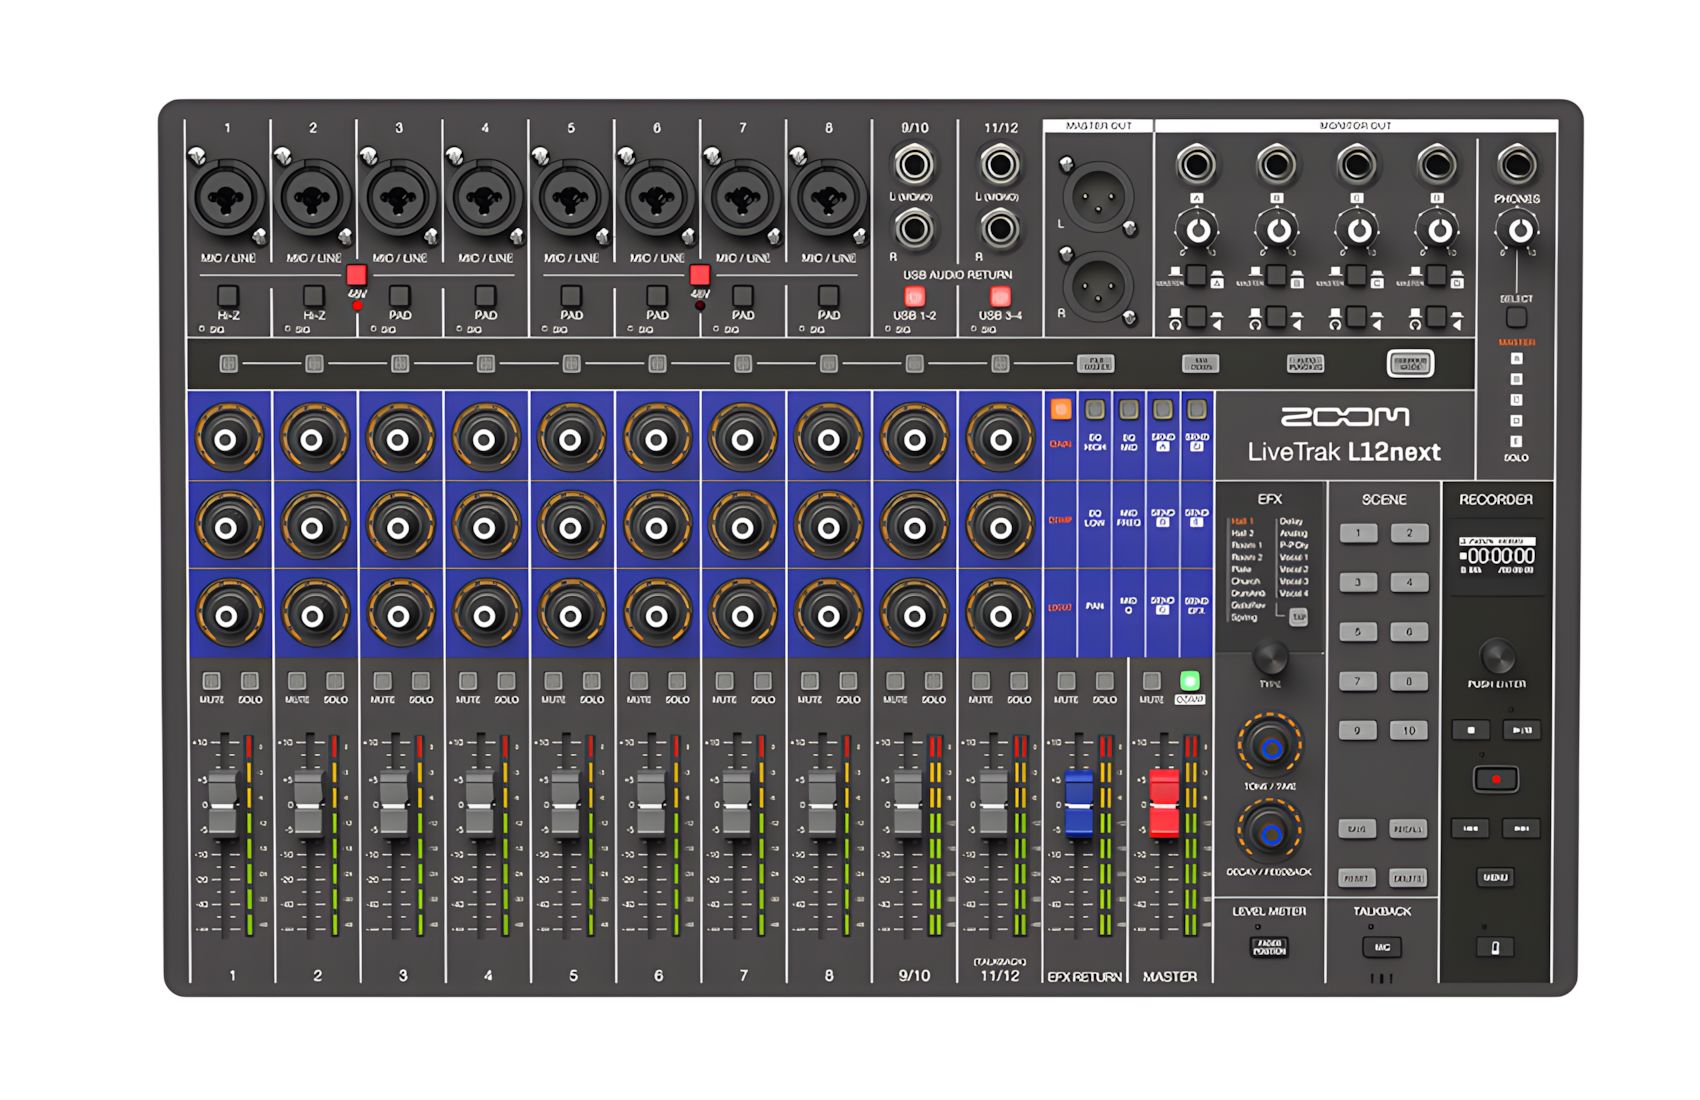Screen dimensions: 1700x1100
Task: Click the red-dot record button
Action: click(1496, 779)
